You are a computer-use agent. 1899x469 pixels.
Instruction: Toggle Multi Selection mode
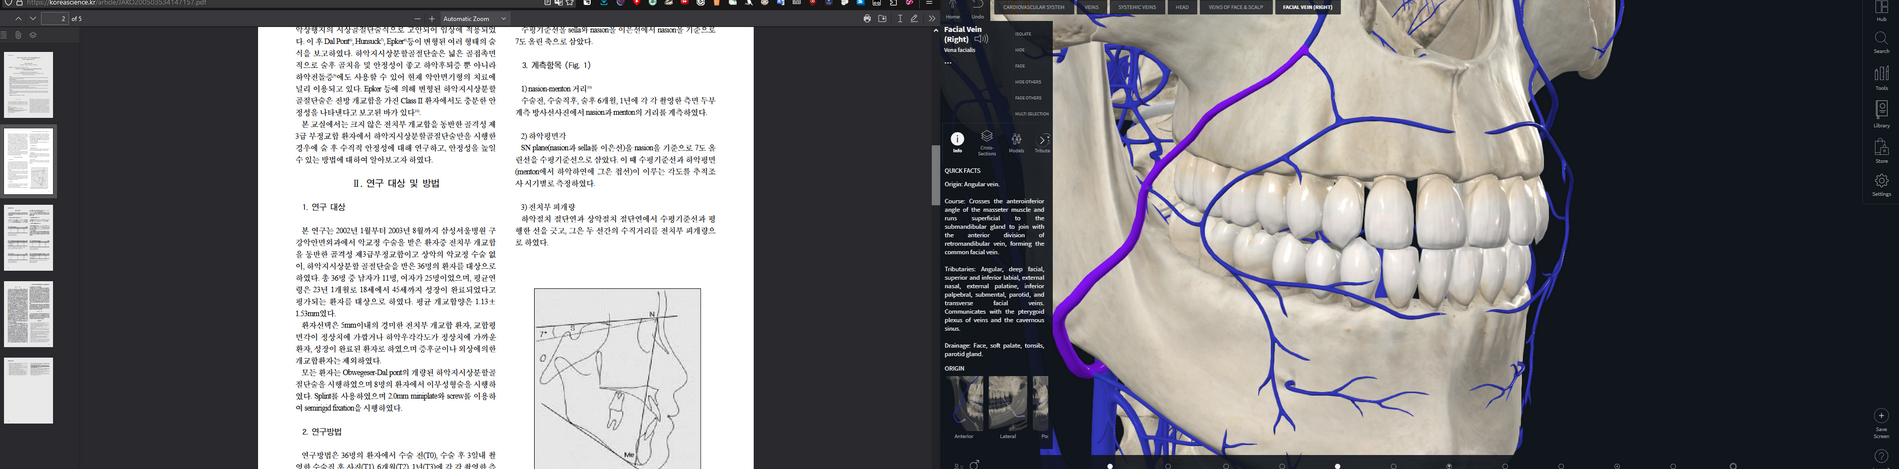click(x=1031, y=114)
